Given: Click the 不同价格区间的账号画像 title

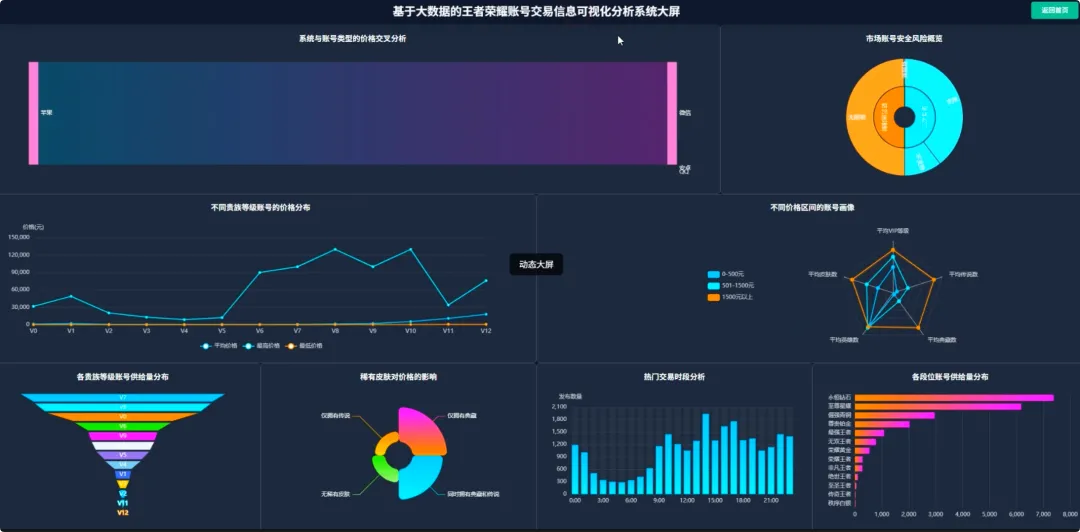Looking at the screenshot, I should point(812,207).
